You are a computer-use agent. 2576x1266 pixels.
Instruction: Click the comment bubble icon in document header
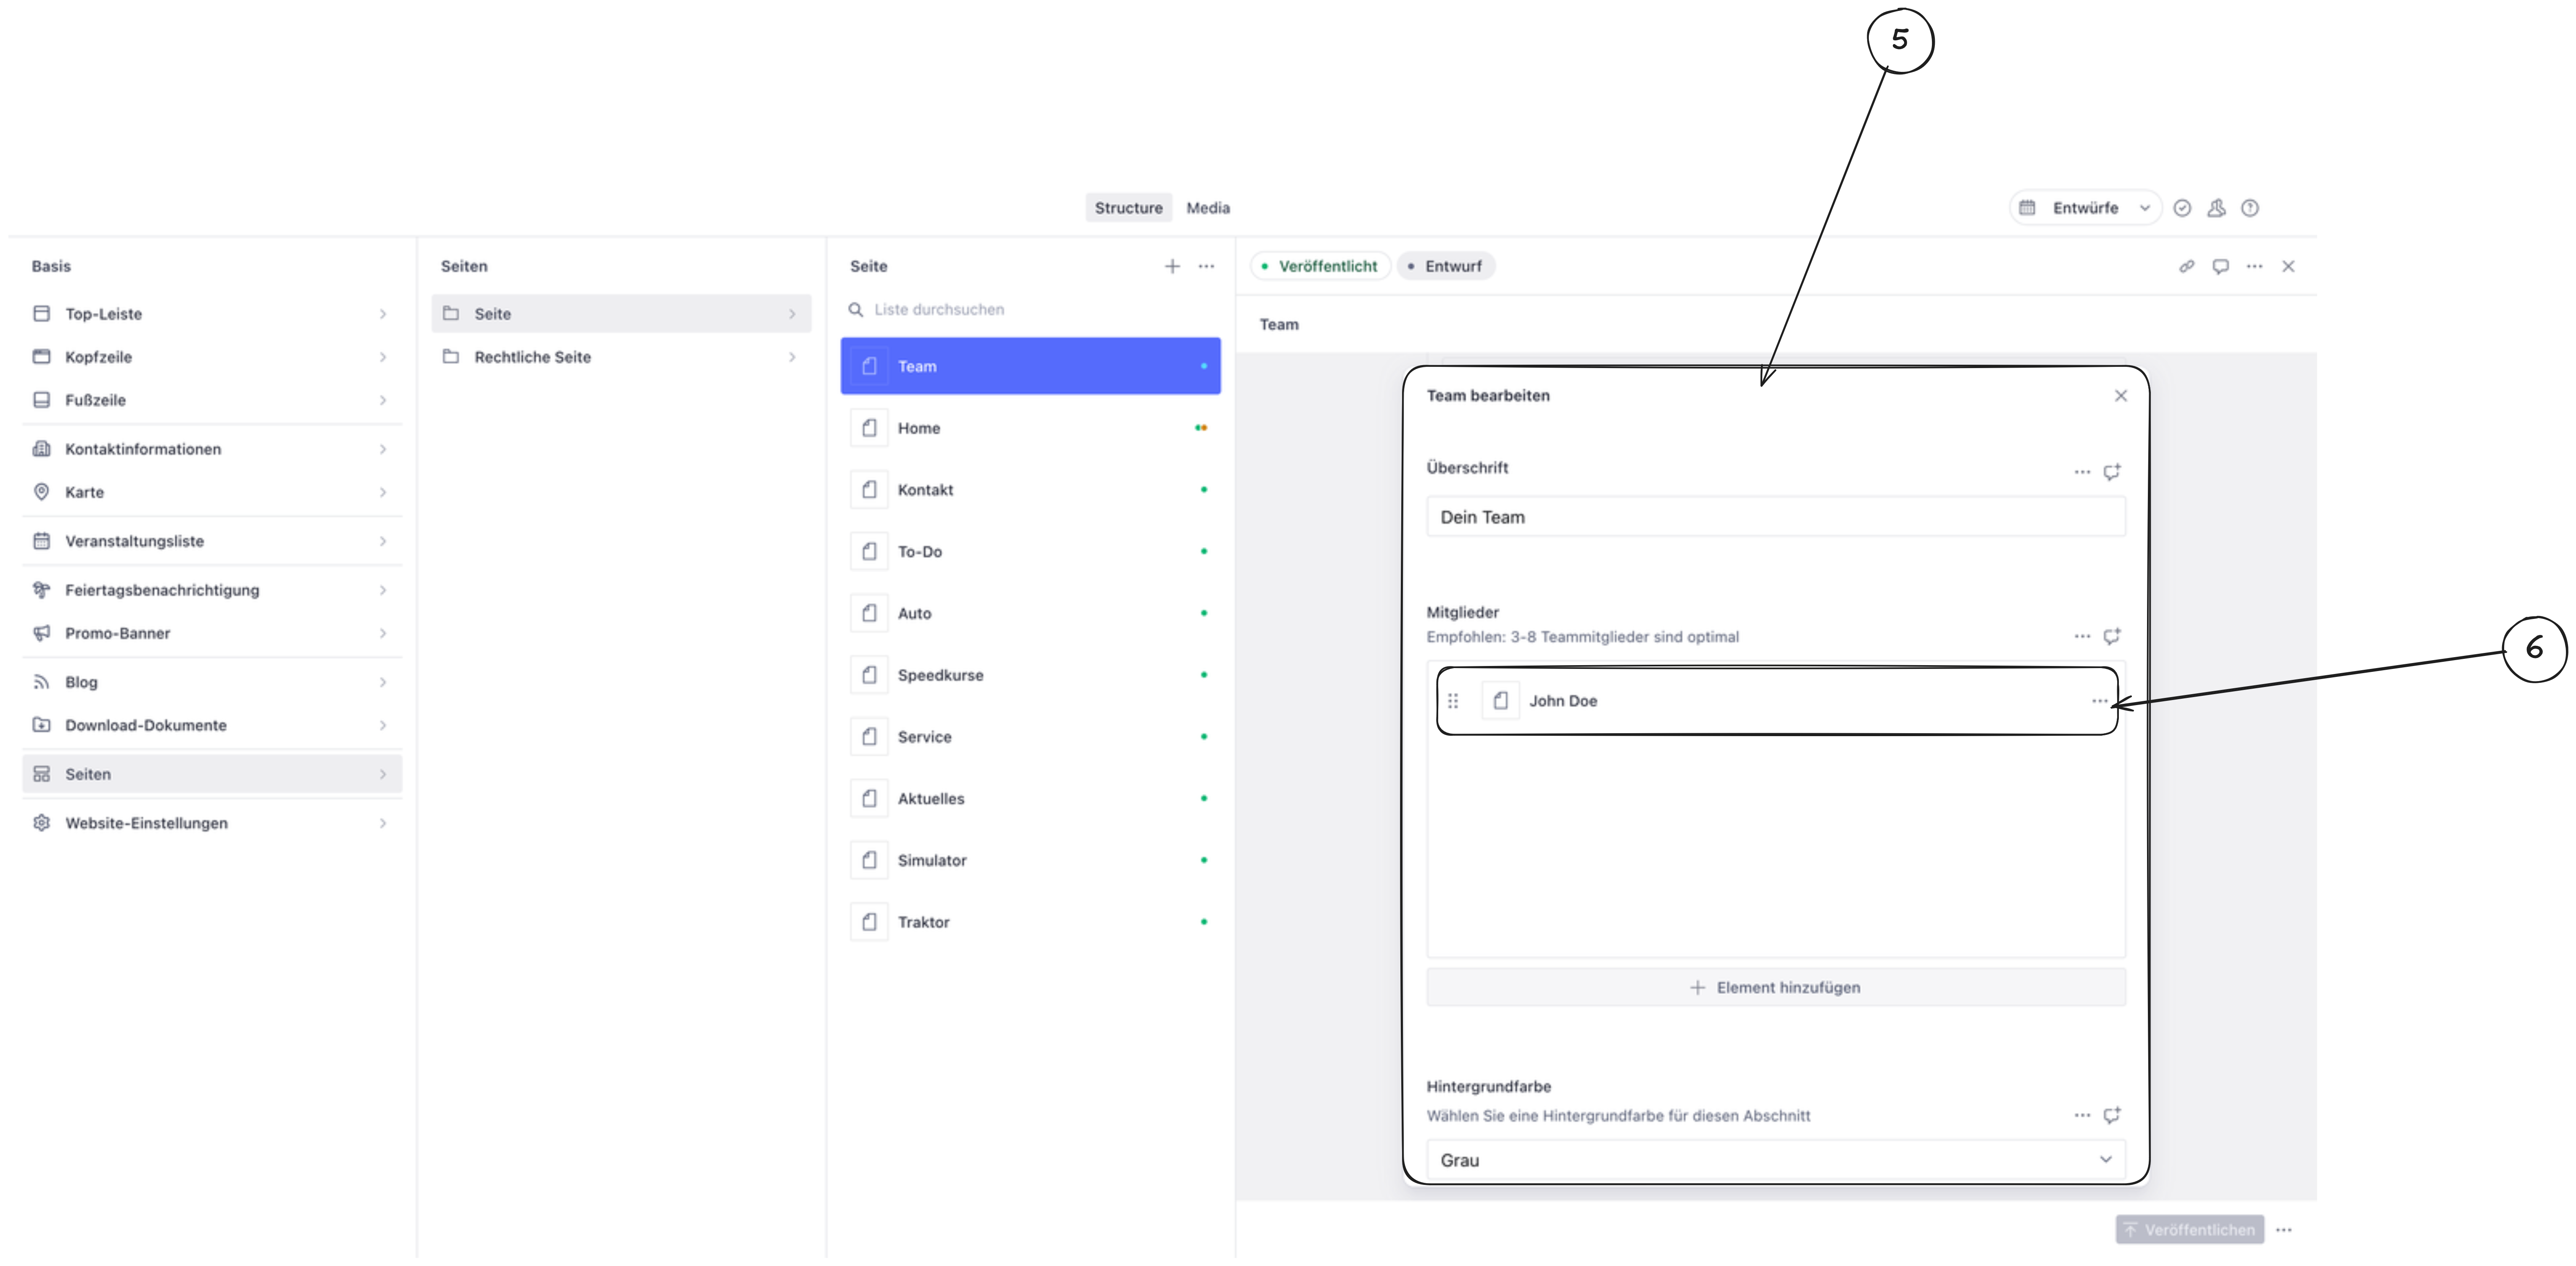tap(2220, 266)
